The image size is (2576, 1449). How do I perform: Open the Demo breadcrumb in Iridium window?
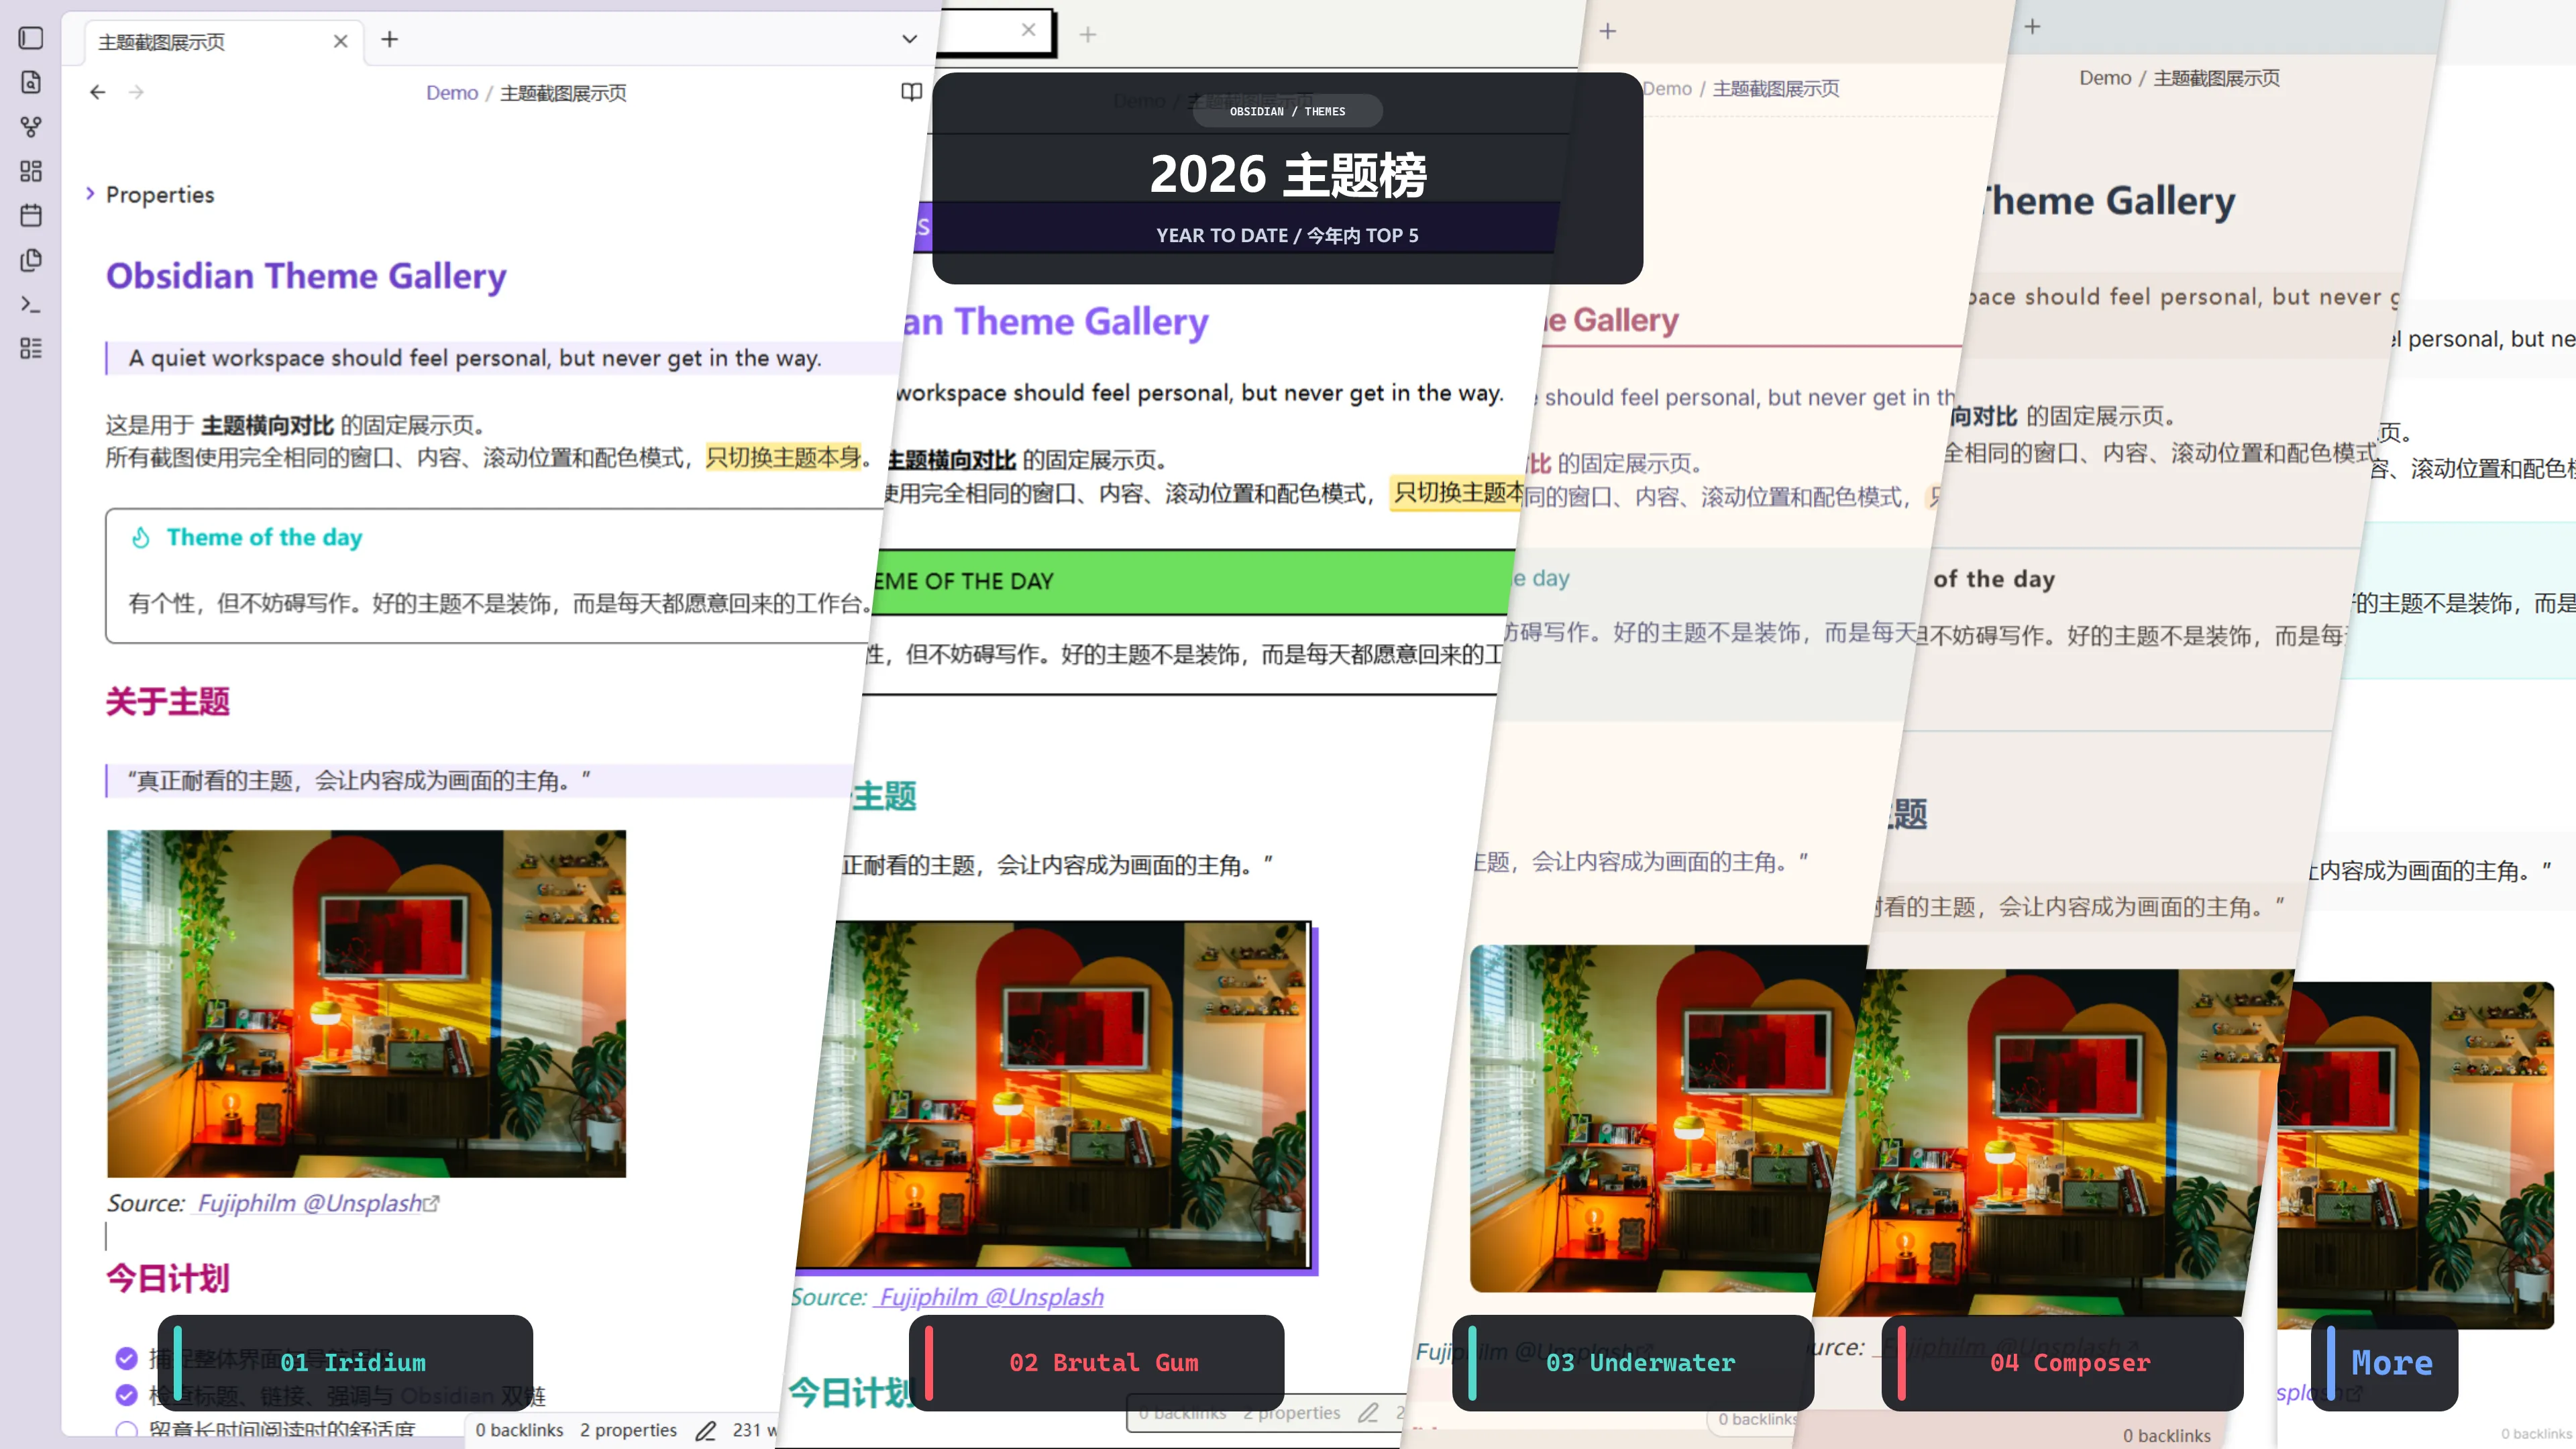pos(452,93)
